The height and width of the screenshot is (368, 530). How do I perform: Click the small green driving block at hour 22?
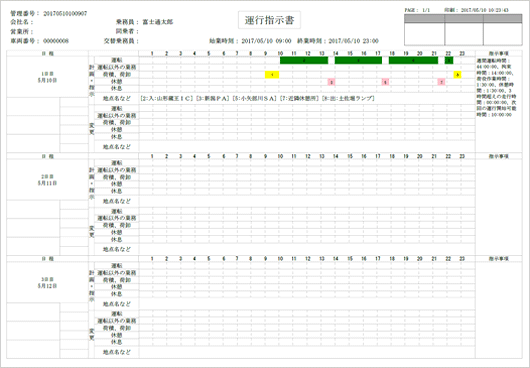(x=449, y=60)
